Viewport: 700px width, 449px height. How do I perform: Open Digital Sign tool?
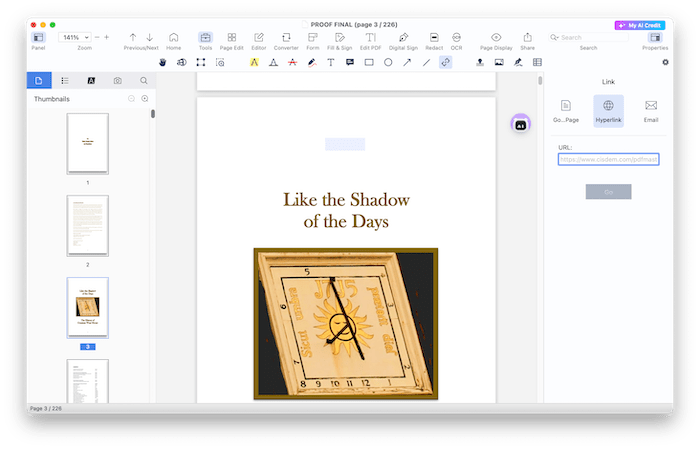coord(403,37)
